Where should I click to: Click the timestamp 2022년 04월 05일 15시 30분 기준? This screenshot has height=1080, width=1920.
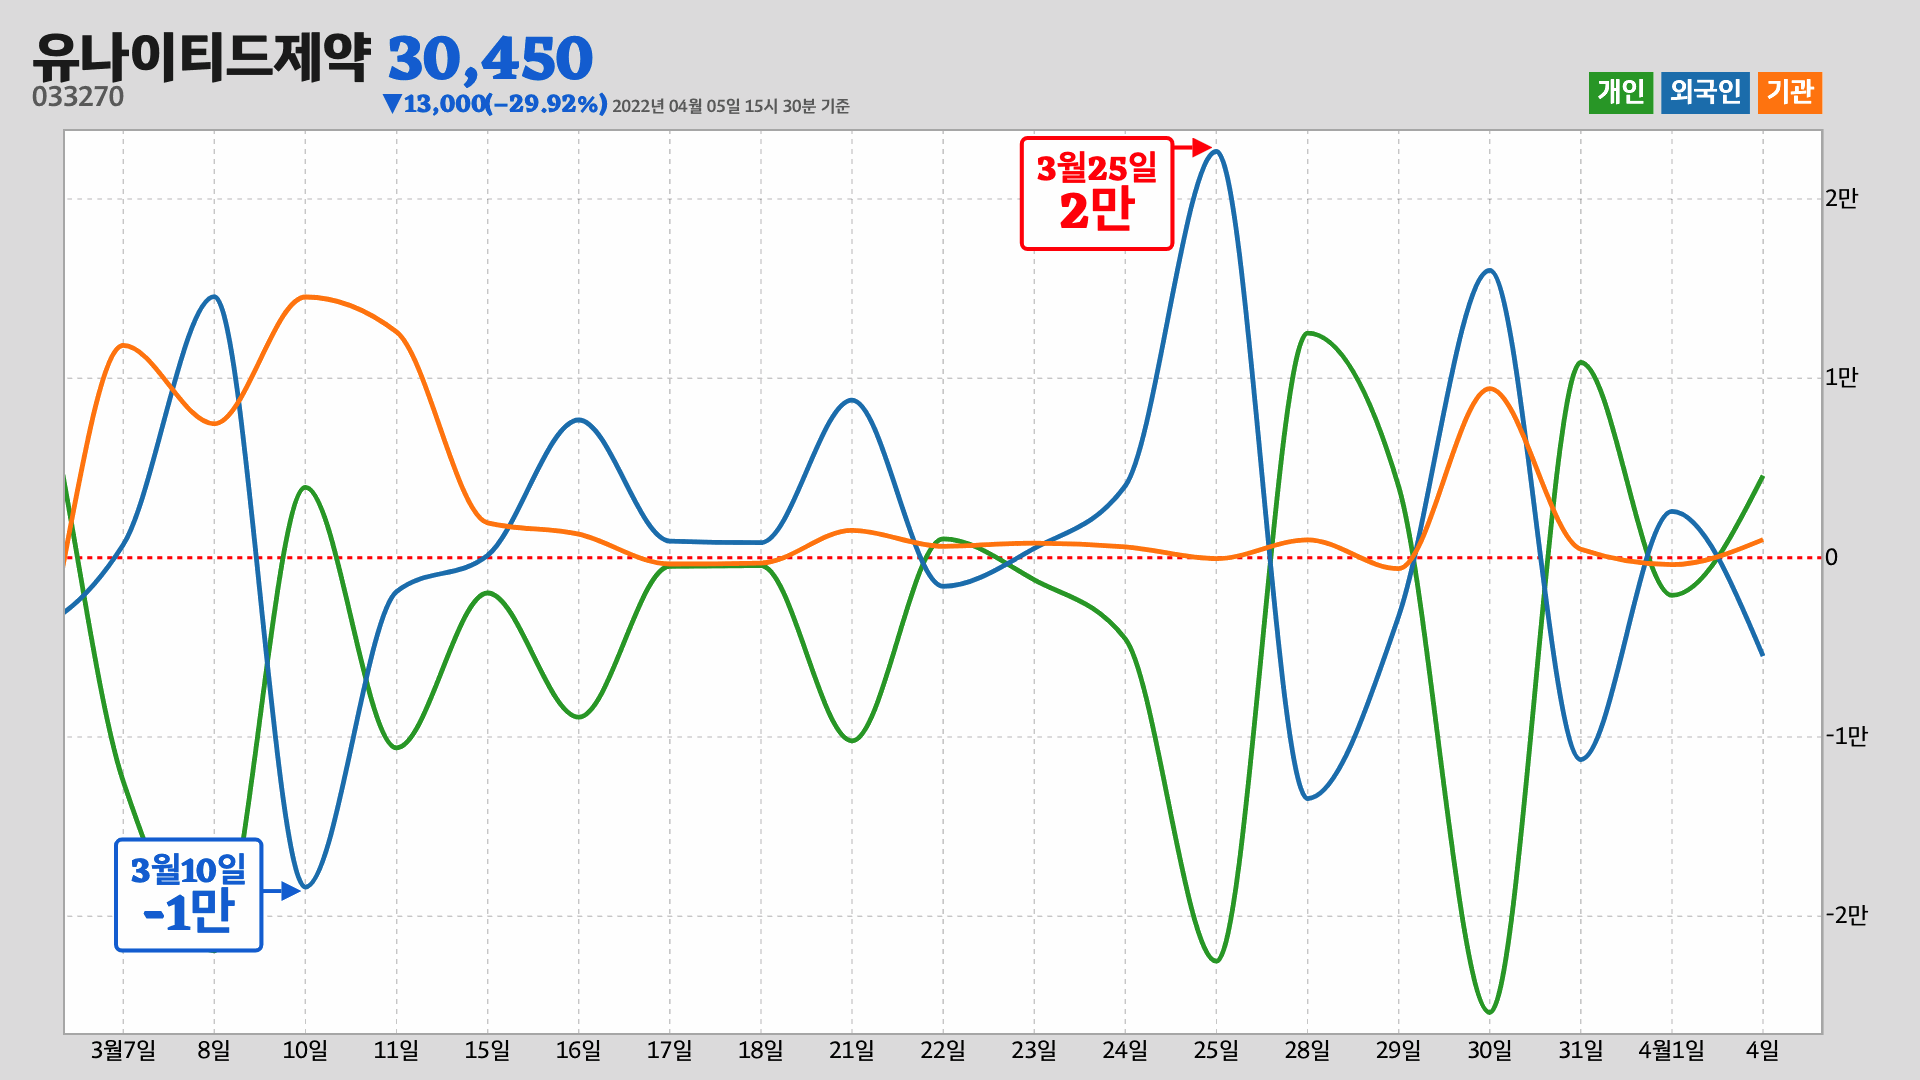tap(731, 106)
